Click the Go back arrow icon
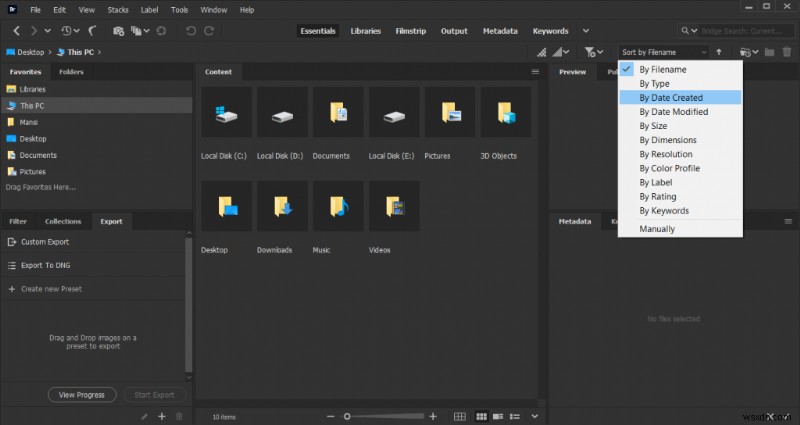The height and width of the screenshot is (425, 800). pyautogui.click(x=17, y=31)
